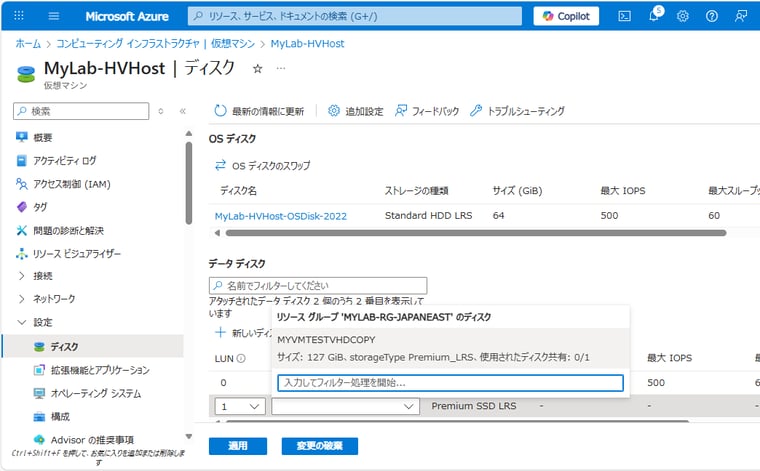This screenshot has width=760, height=471.
Task: Open 拡張機能とアプリケーション item
Action: 100,370
